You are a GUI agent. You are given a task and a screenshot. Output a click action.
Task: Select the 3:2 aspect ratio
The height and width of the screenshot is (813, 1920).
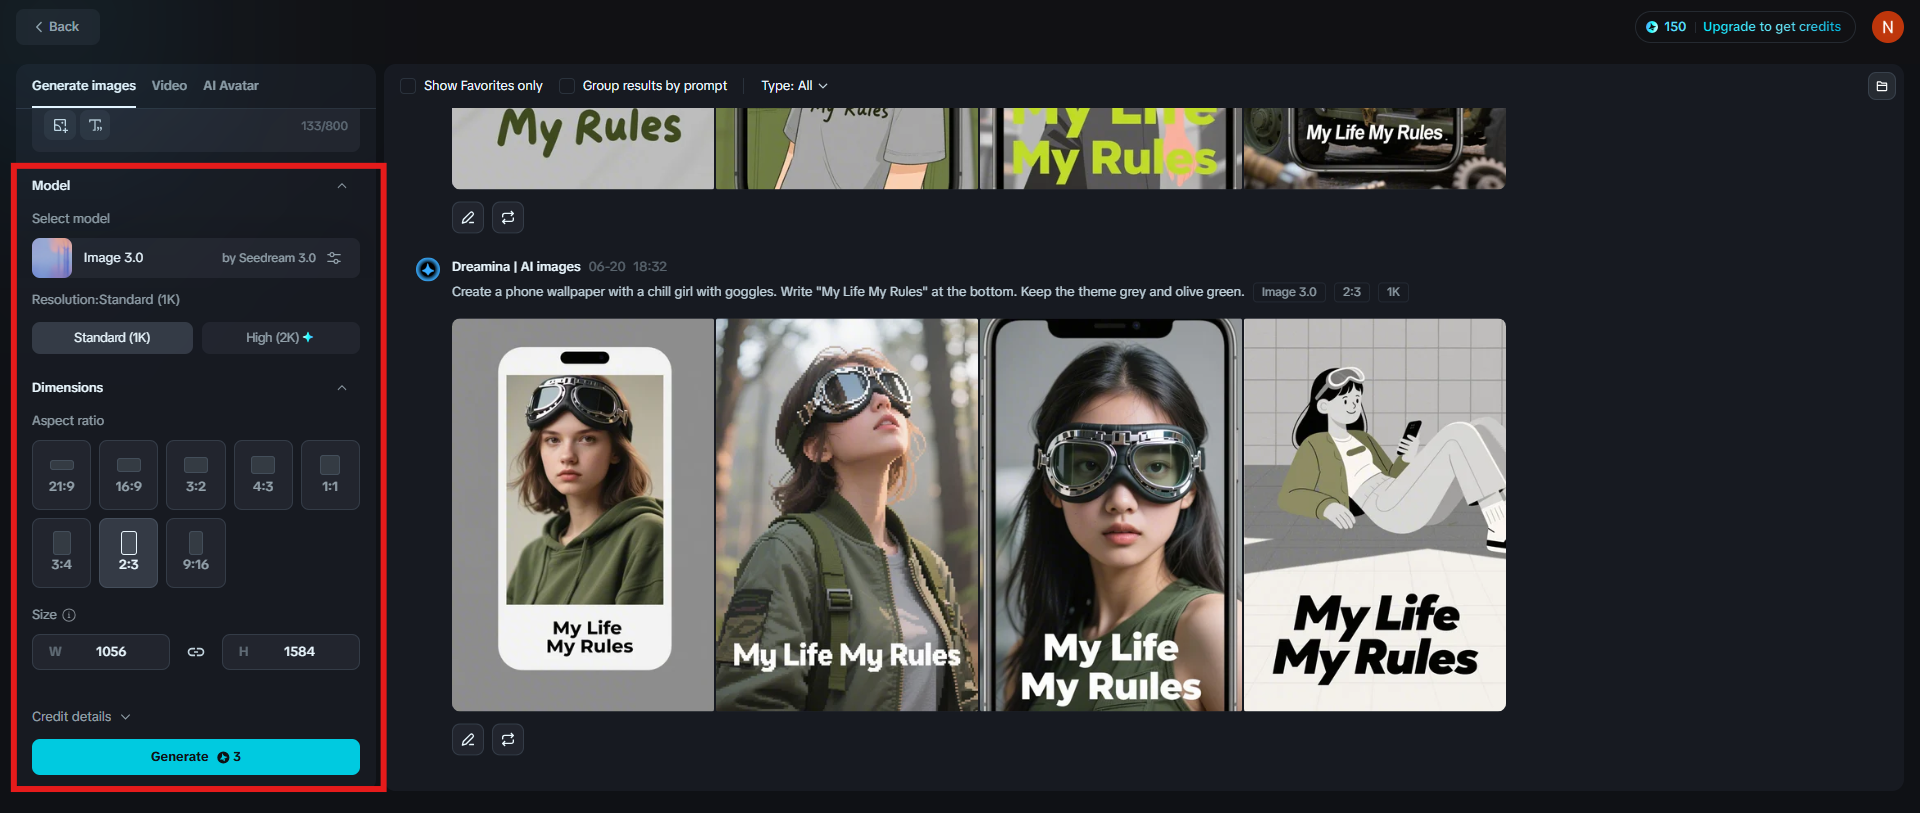[x=196, y=475]
